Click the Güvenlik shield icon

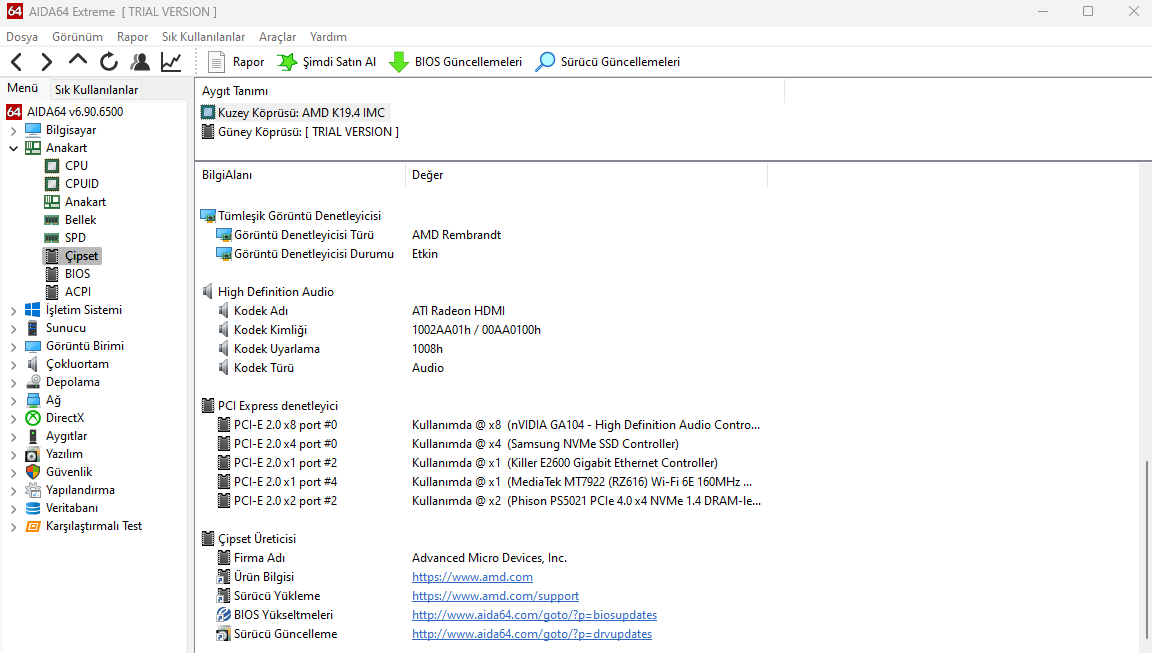click(32, 472)
